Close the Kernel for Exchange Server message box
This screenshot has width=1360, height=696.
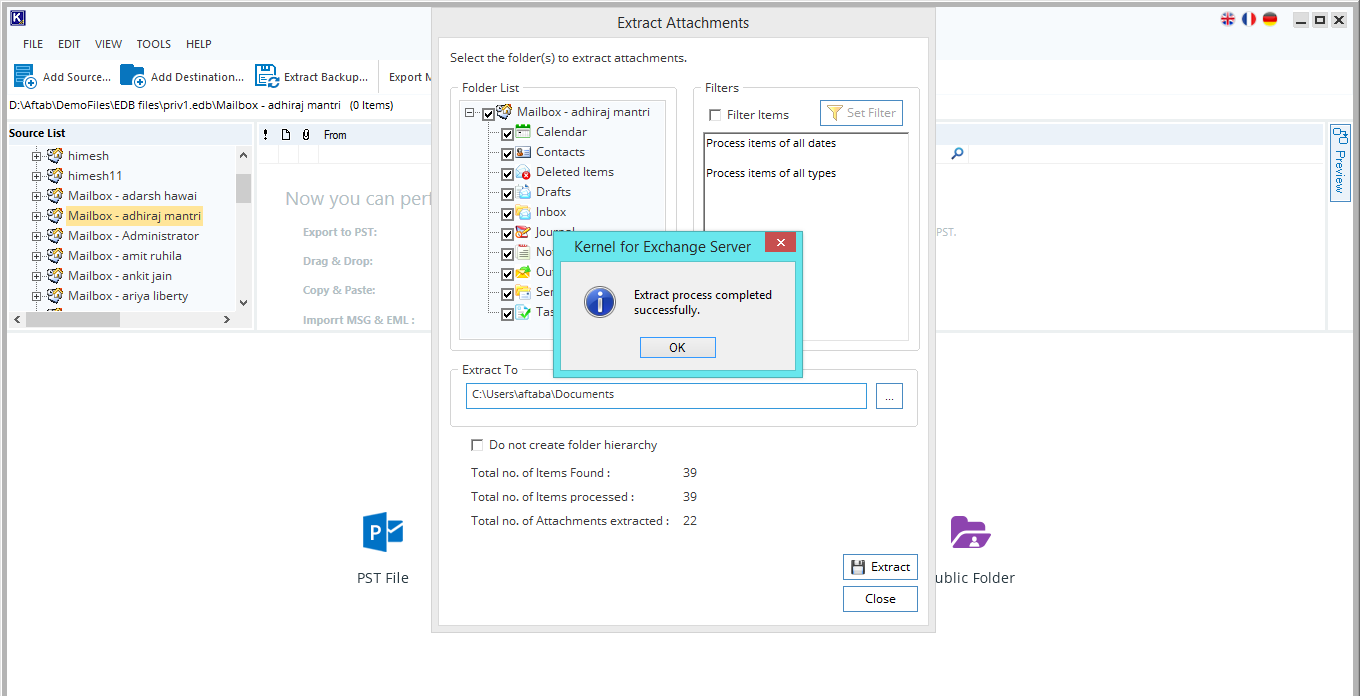(x=781, y=243)
